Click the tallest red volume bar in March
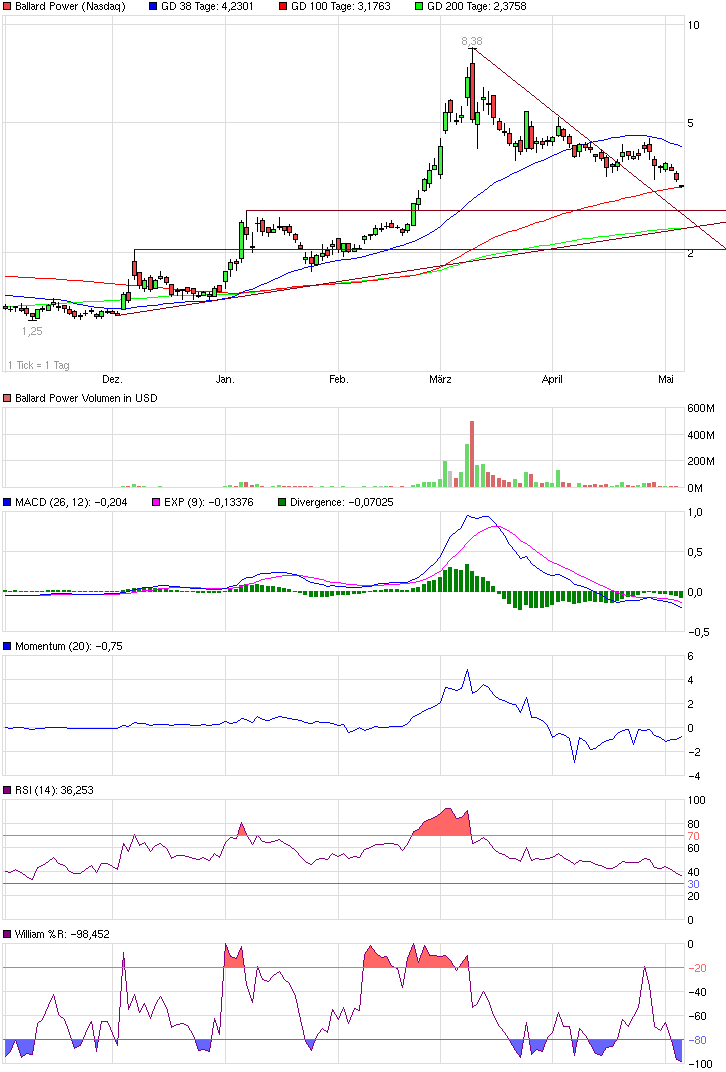 point(472,454)
